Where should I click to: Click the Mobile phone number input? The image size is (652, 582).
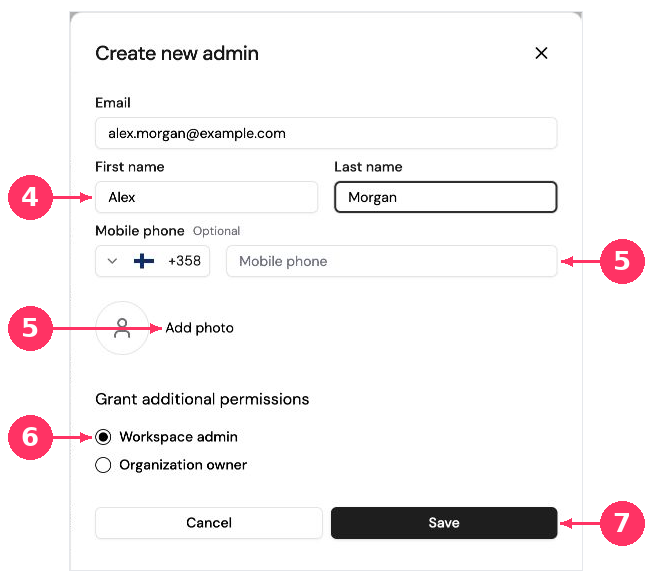(392, 261)
